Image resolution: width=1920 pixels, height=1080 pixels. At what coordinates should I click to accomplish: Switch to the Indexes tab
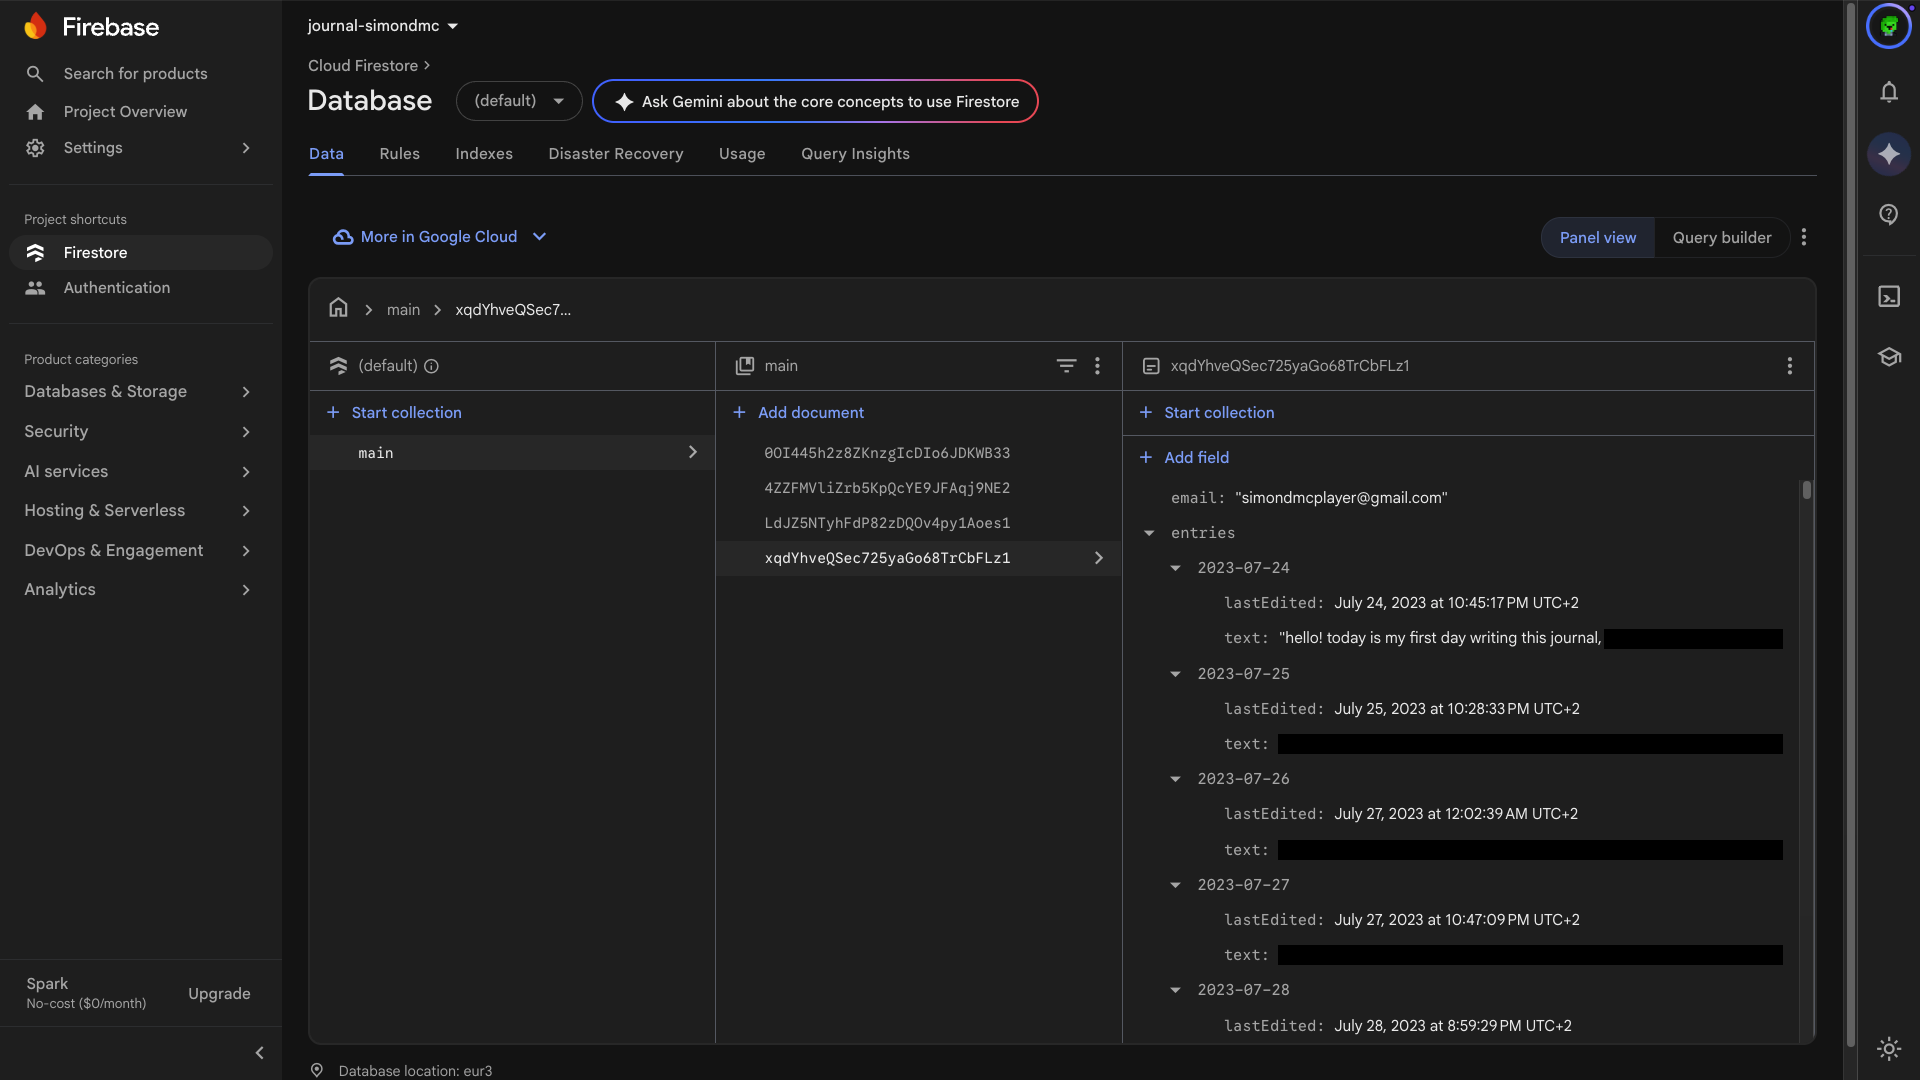coord(484,154)
